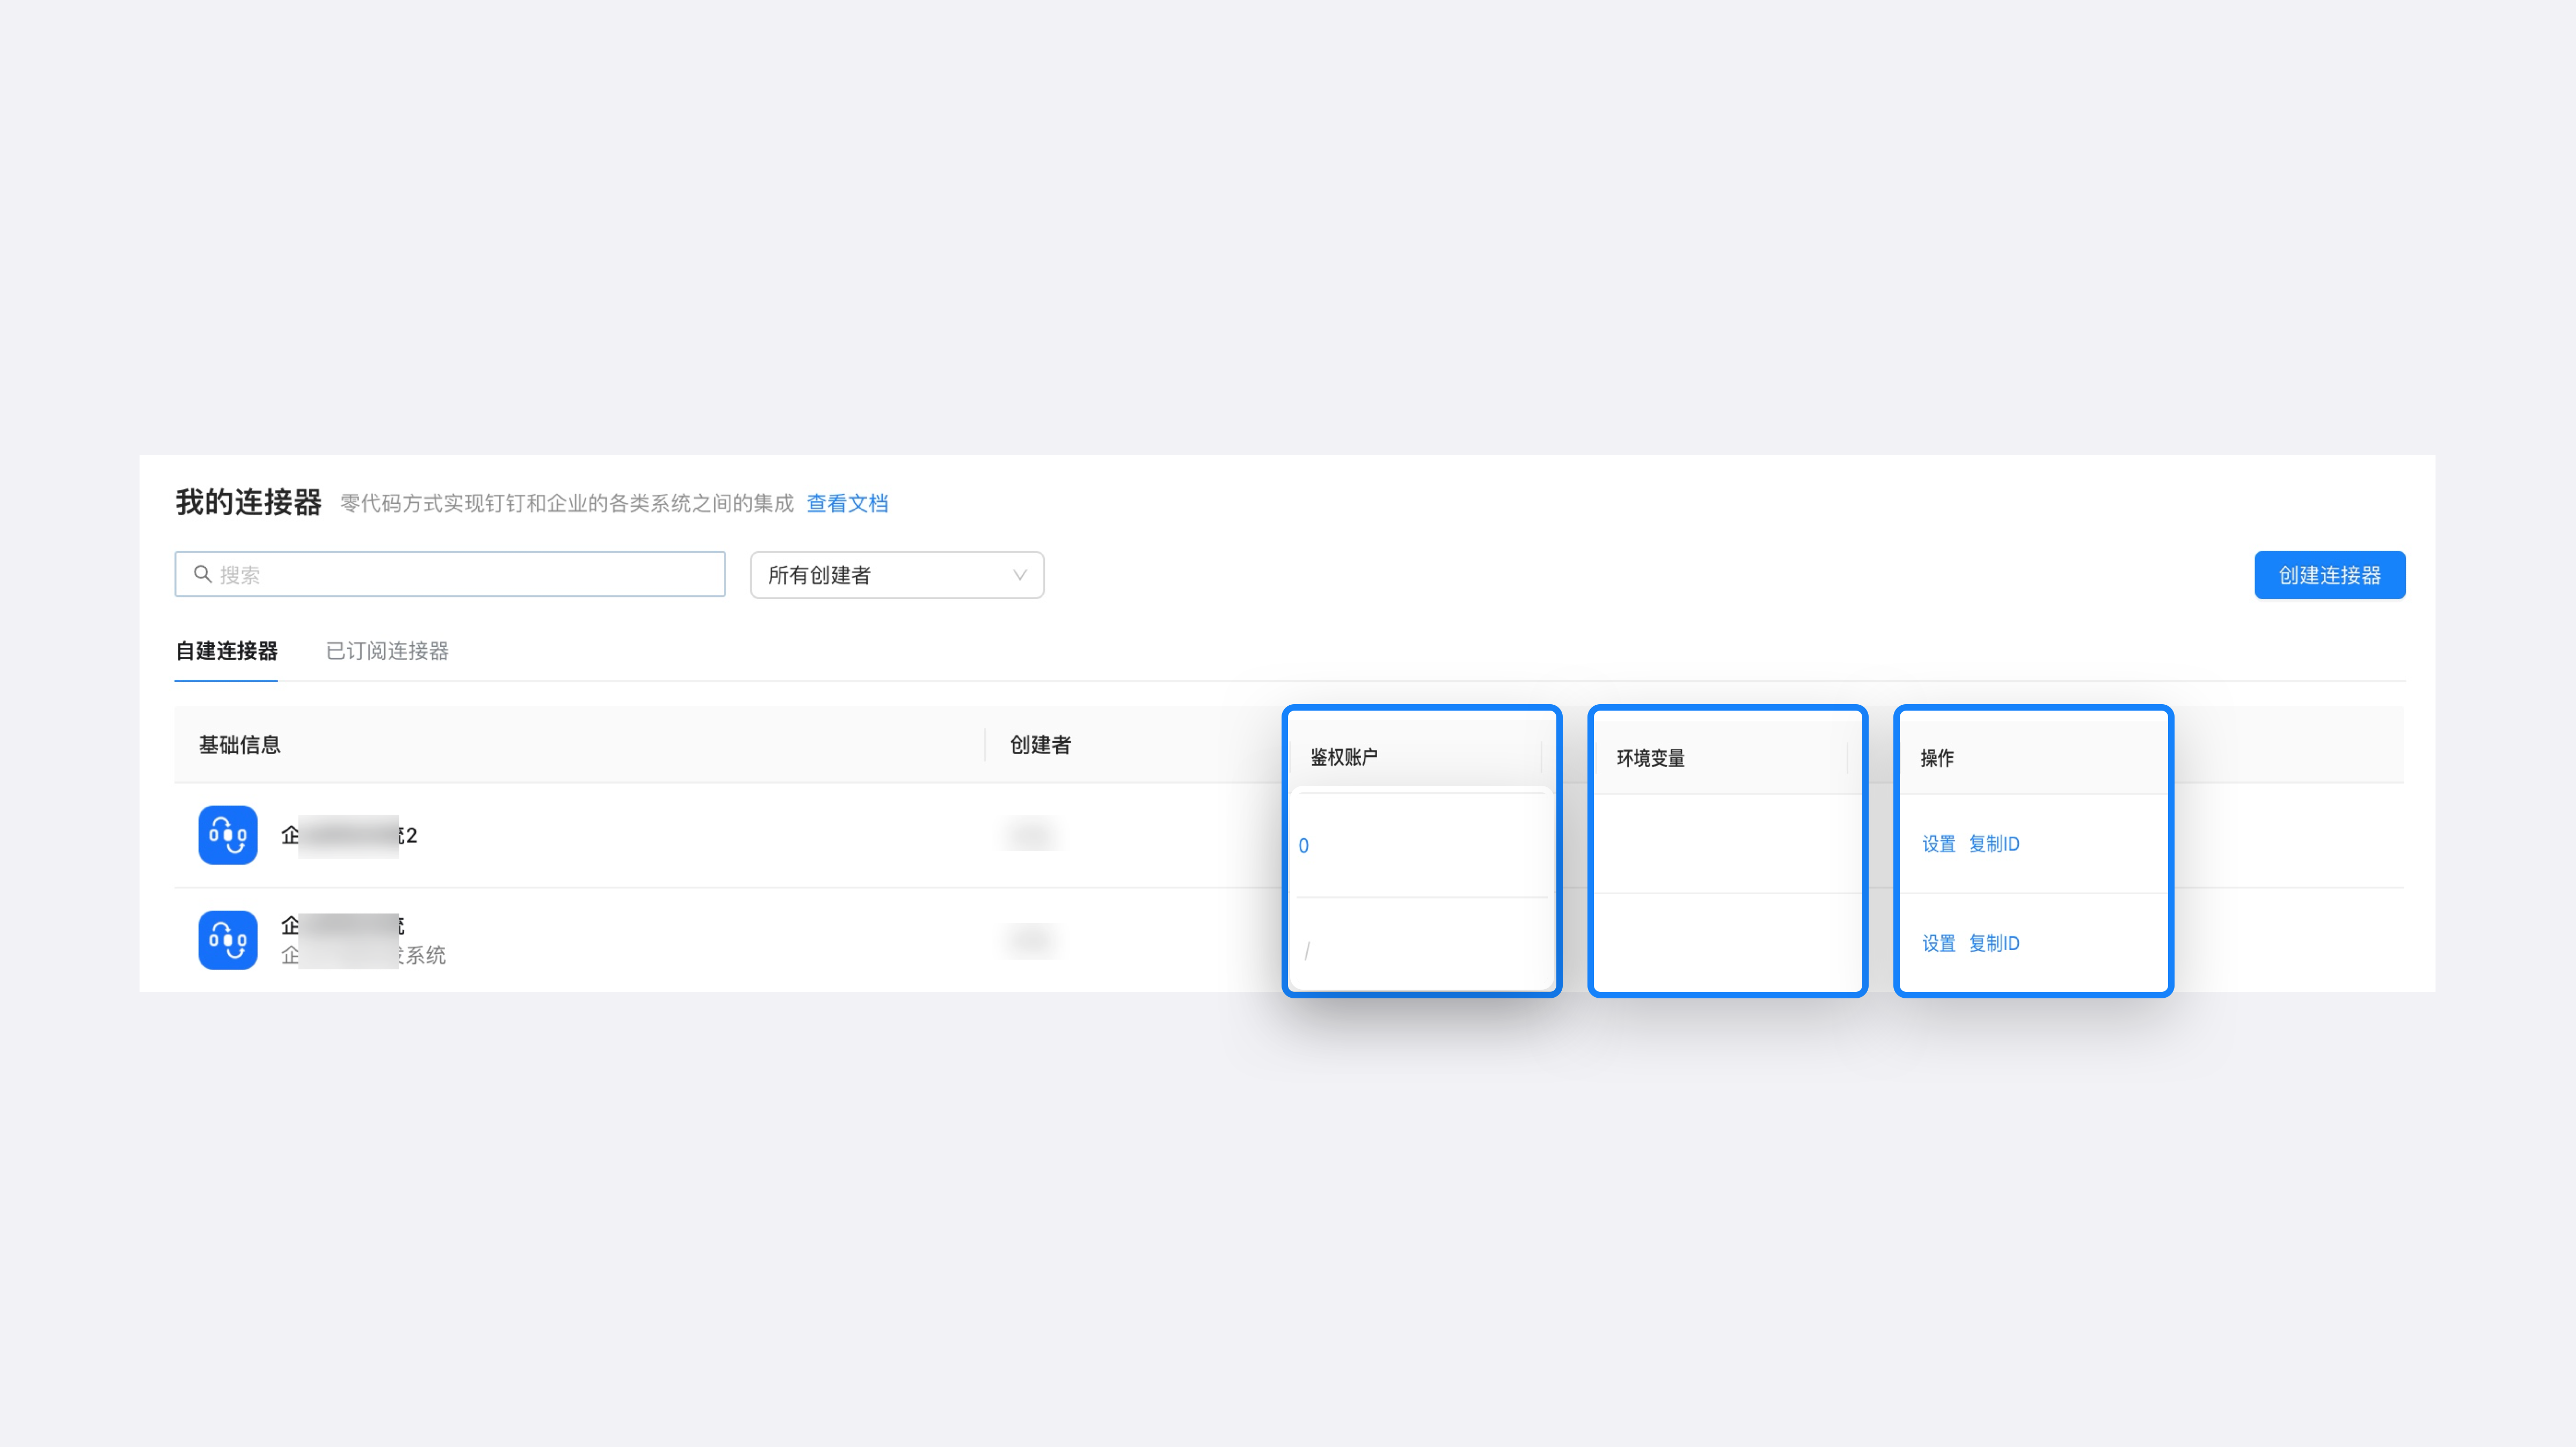2576x1447 pixels.
Task: Click the first connector's blue robot icon
Action: pyautogui.click(x=228, y=835)
